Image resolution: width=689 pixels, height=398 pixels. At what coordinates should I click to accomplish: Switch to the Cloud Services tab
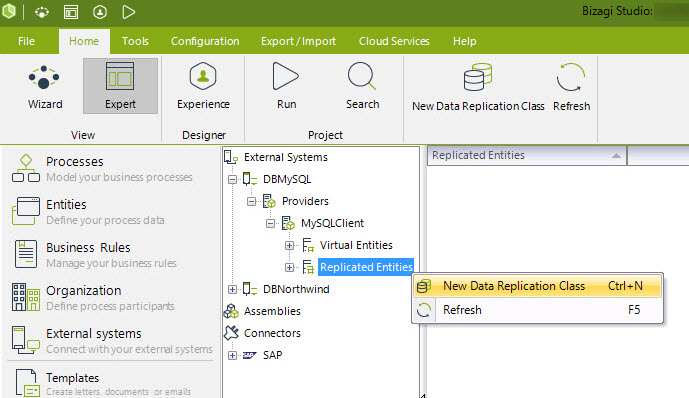pyautogui.click(x=394, y=41)
